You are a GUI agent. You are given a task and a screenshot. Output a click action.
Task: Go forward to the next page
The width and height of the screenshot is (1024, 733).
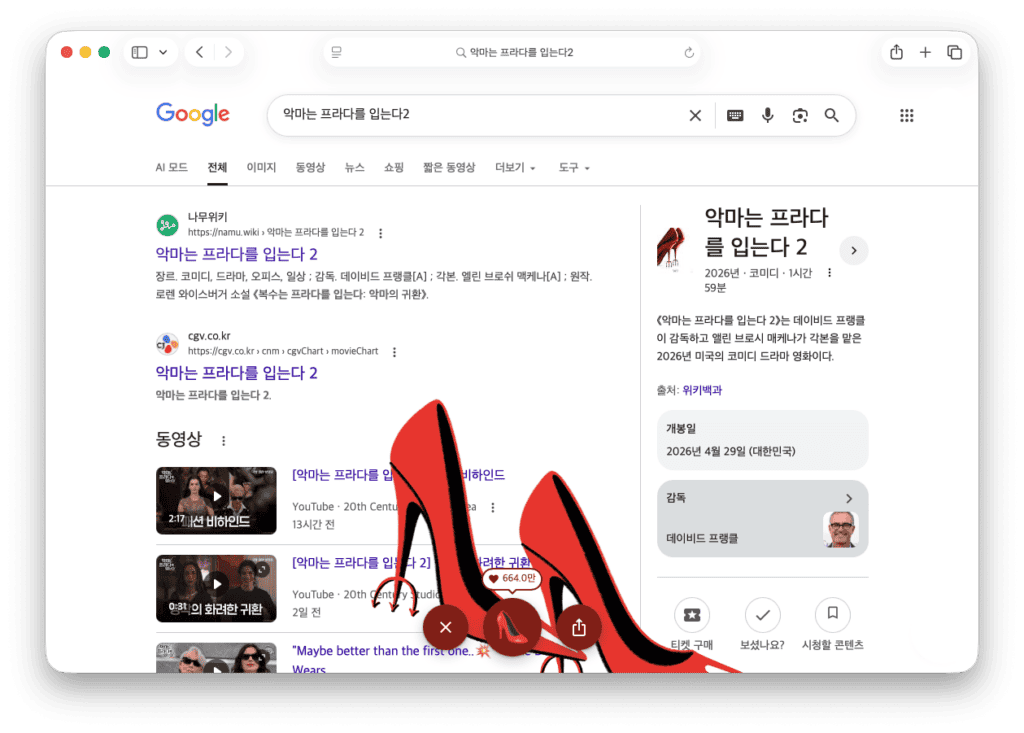[x=228, y=52]
